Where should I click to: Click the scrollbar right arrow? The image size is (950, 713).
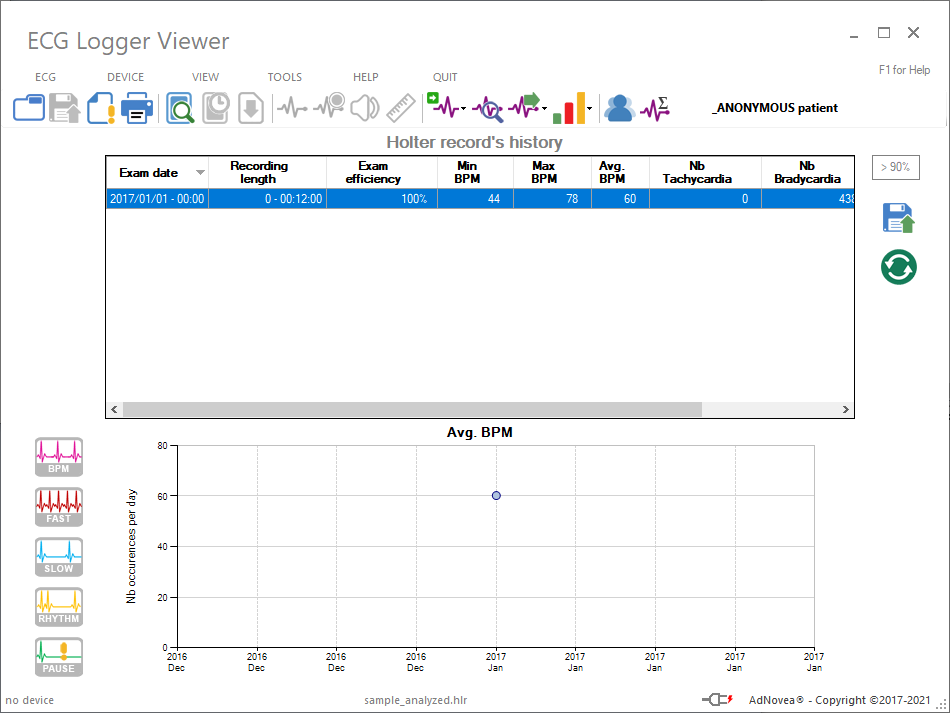pyautogui.click(x=846, y=410)
